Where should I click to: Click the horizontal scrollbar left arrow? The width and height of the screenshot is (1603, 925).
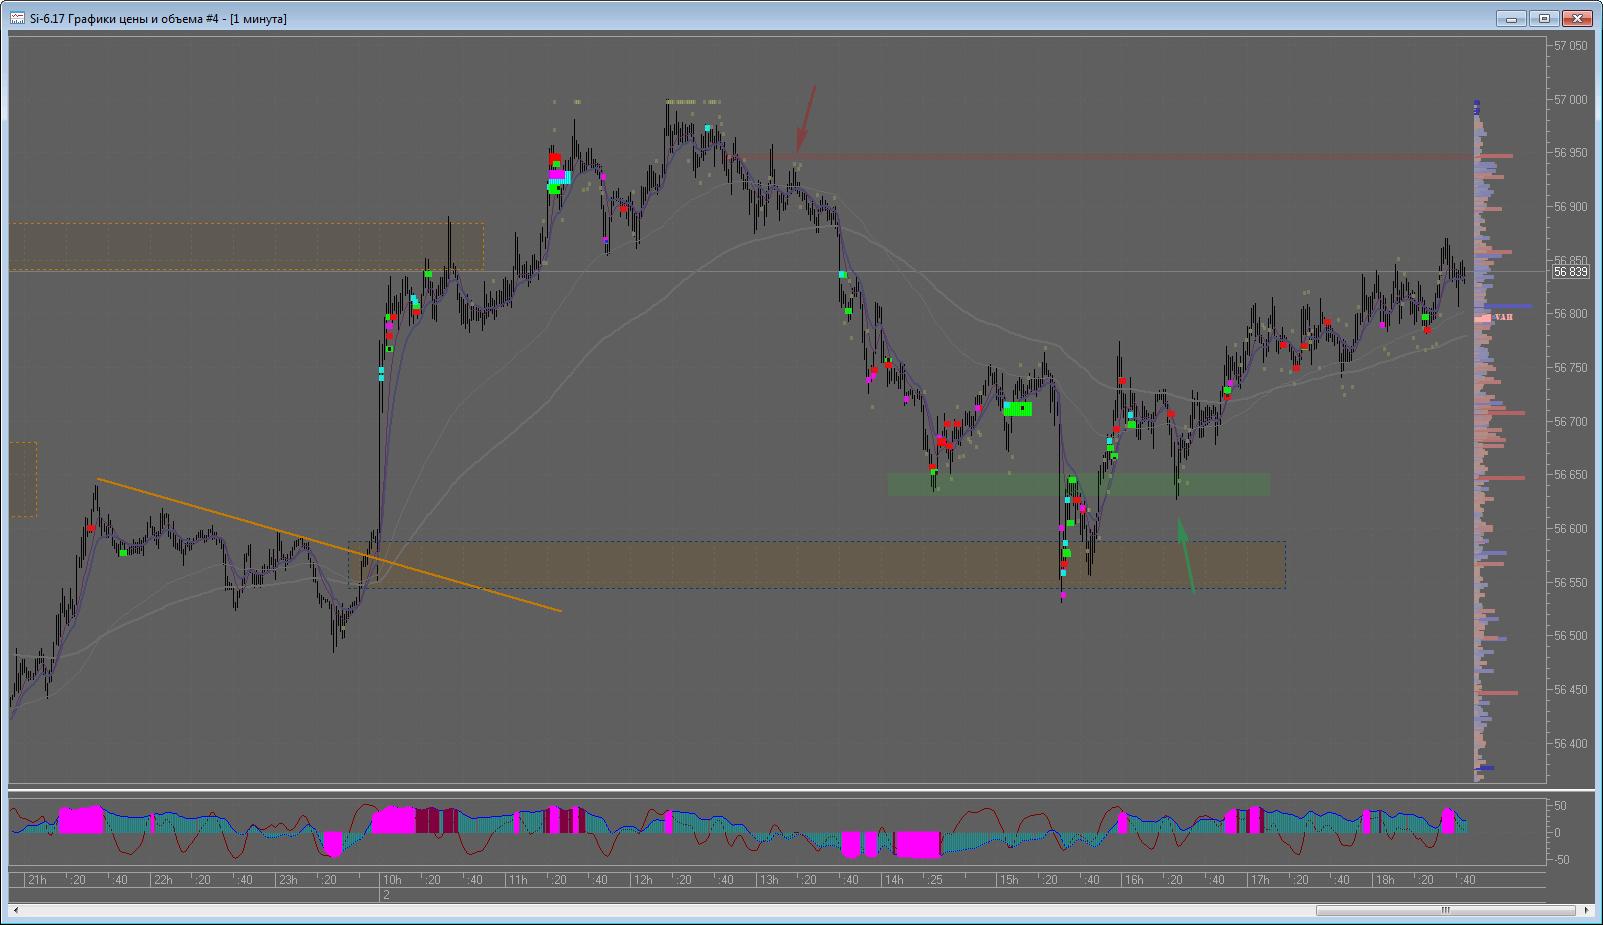pos(16,910)
